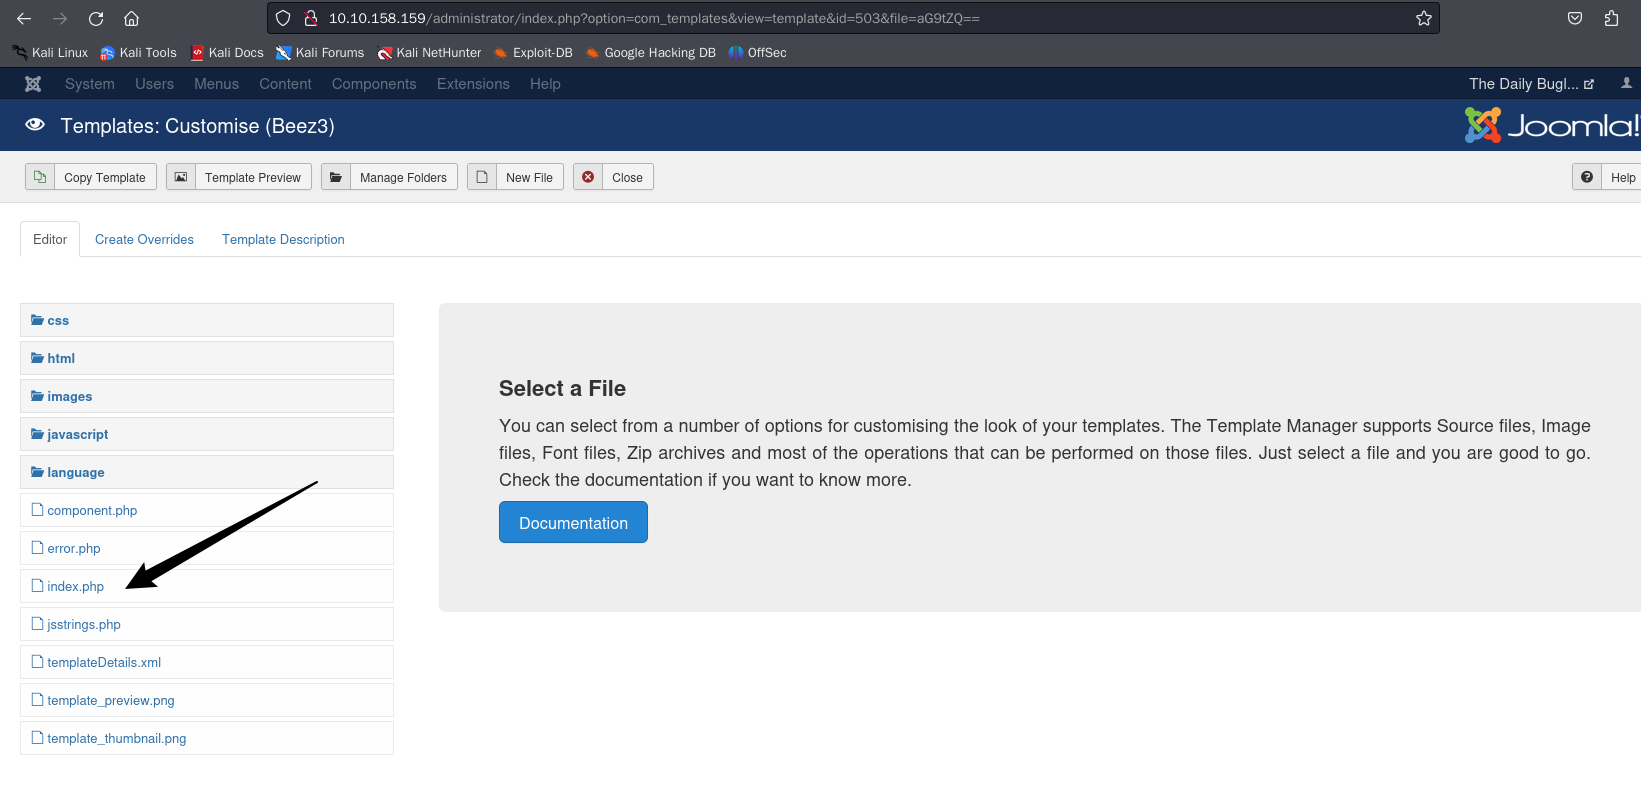Click the Copy Template icon
Viewport: 1641px width, 803px height.
tap(40, 177)
